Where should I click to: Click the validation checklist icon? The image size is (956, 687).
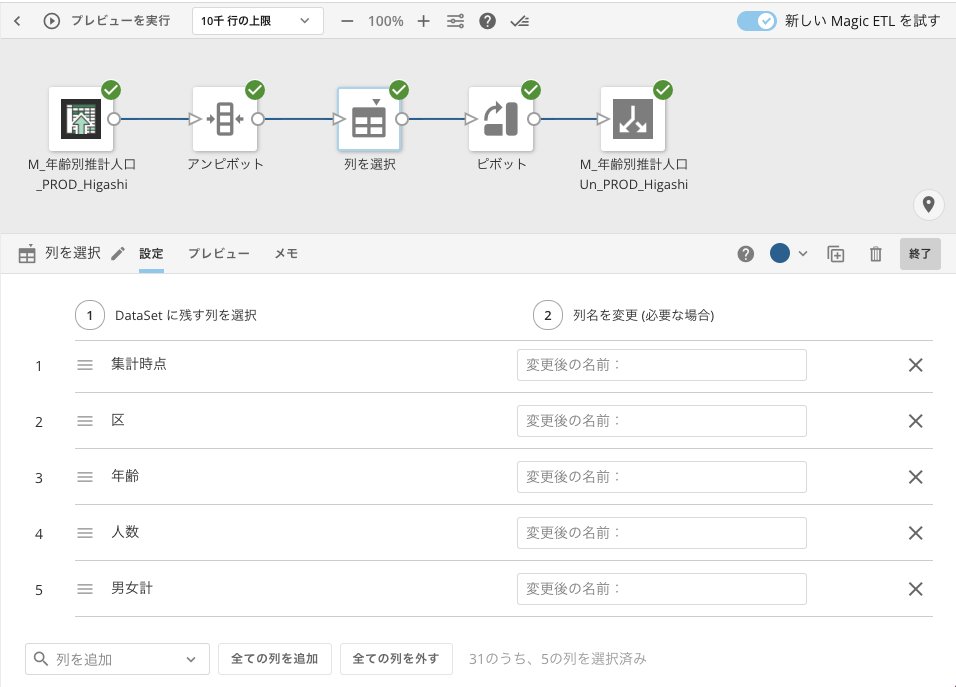click(x=519, y=21)
